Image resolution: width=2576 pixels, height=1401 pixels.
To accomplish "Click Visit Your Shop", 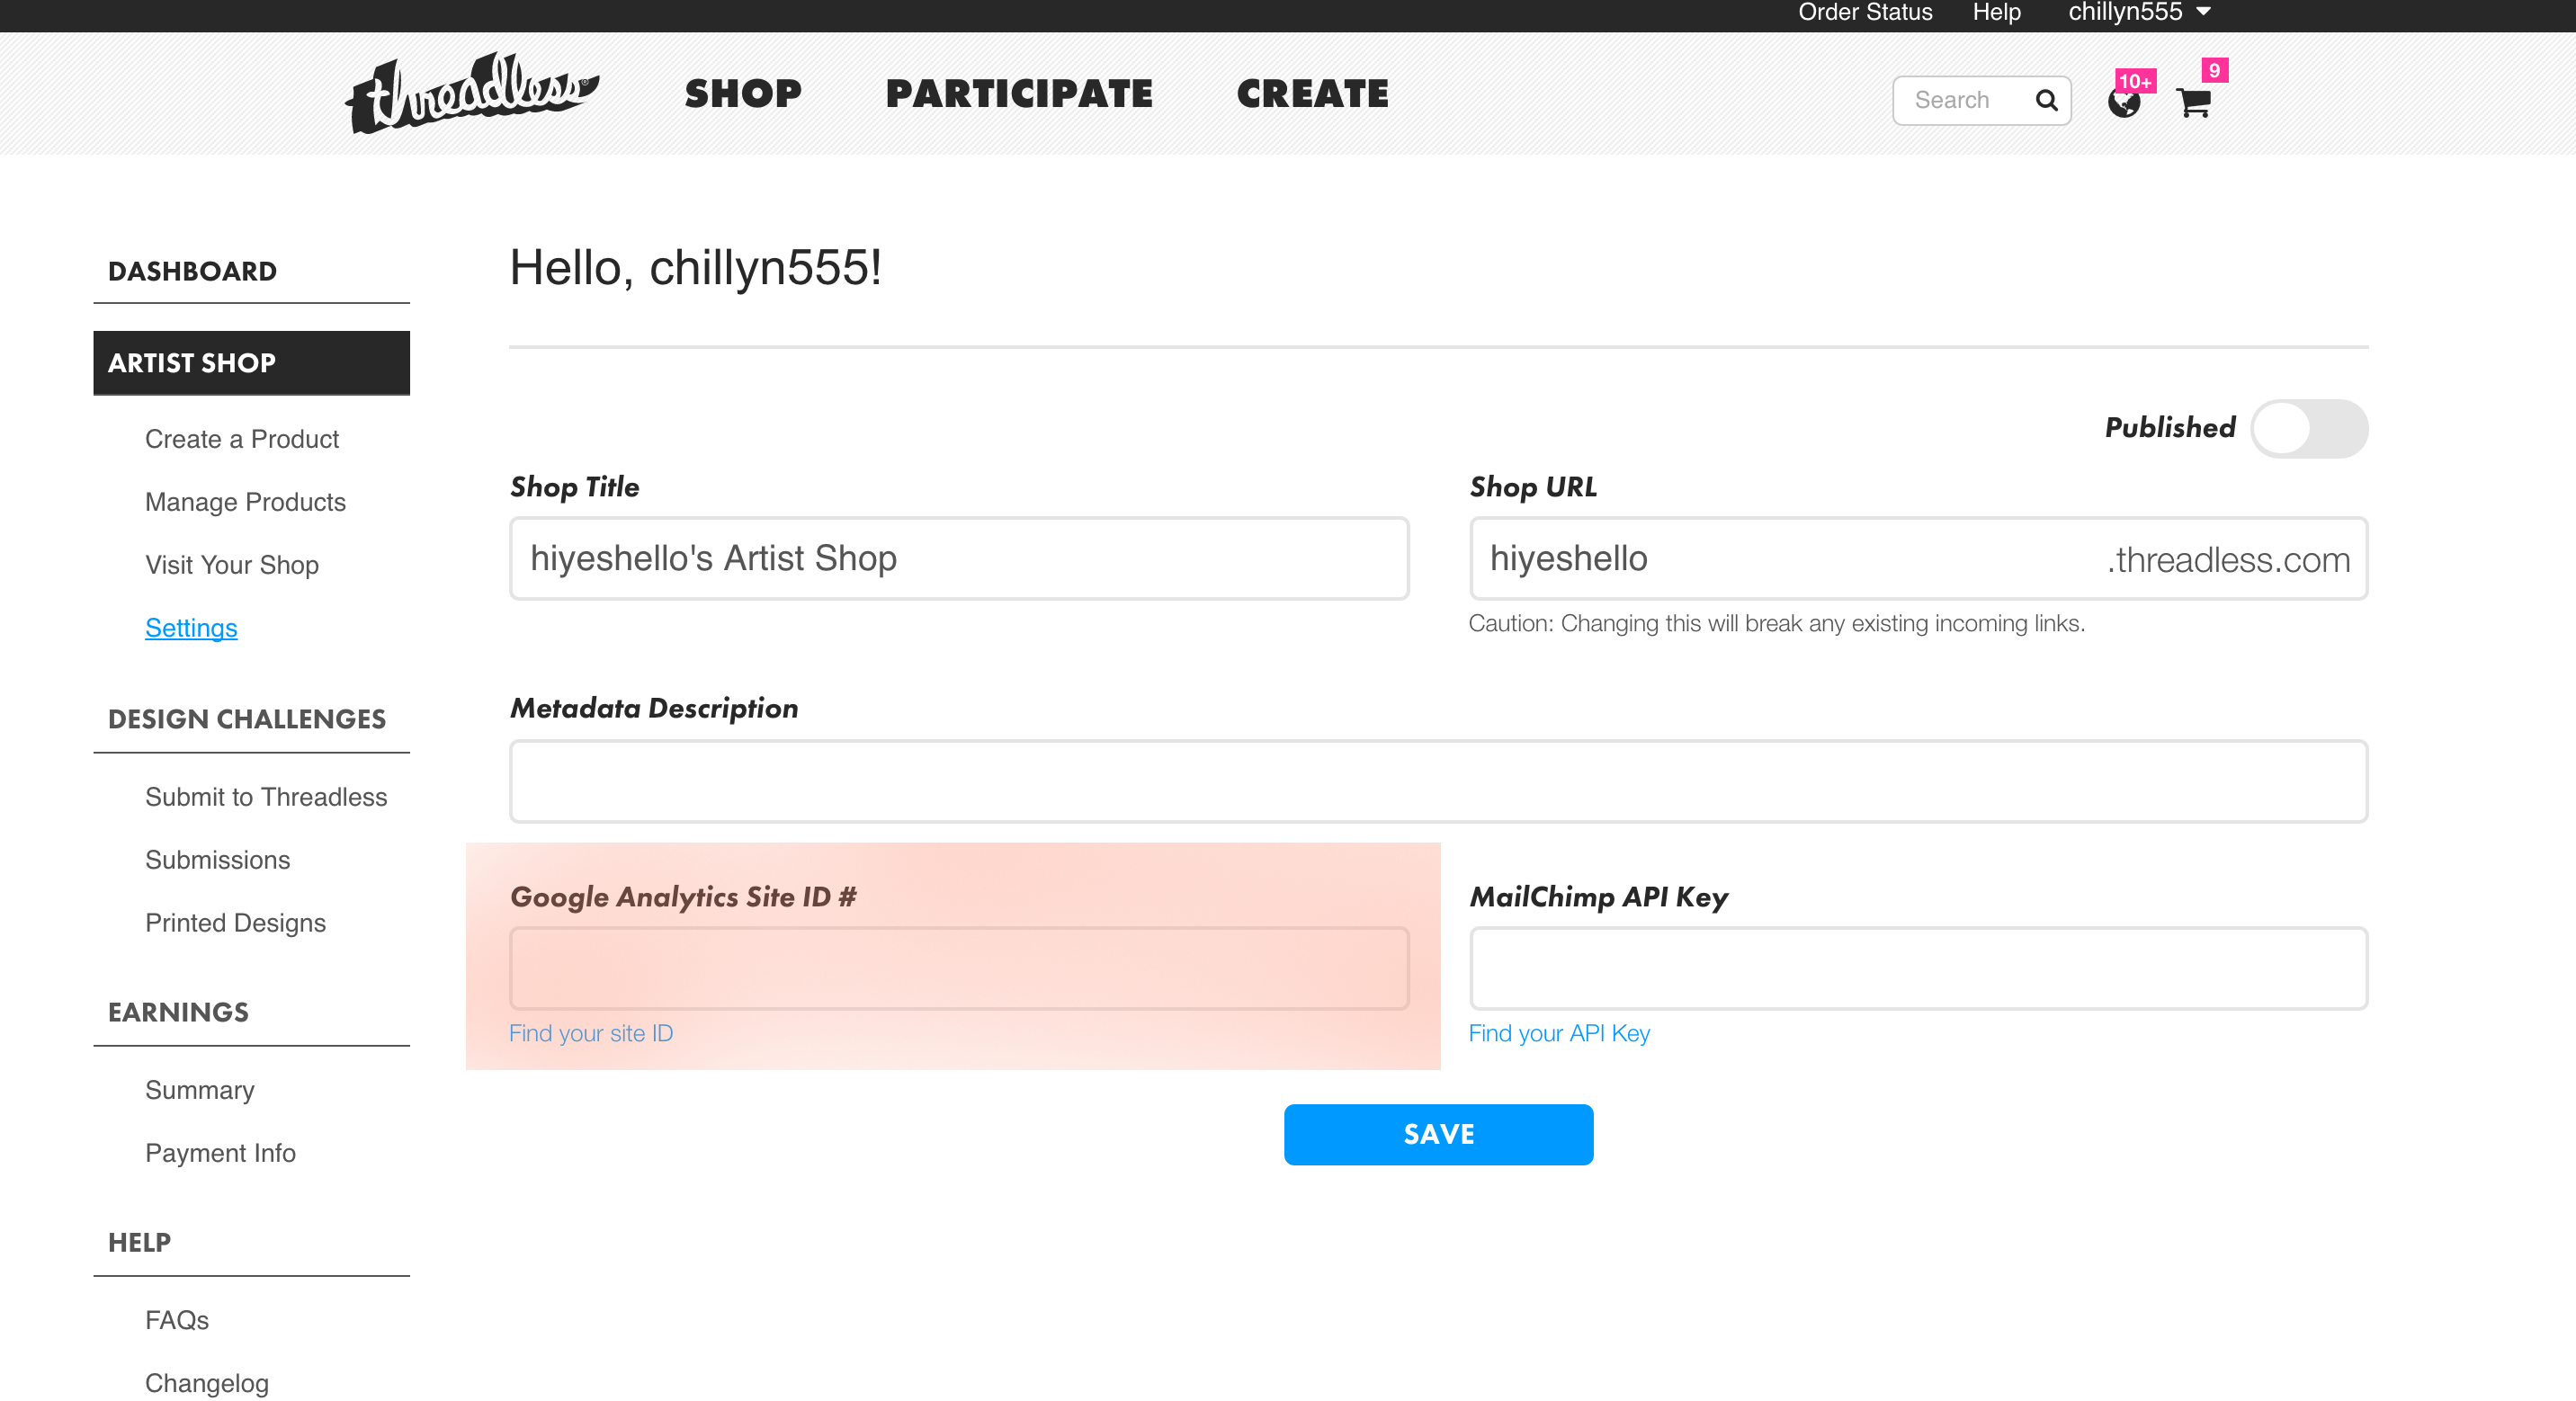I will (x=232, y=565).
